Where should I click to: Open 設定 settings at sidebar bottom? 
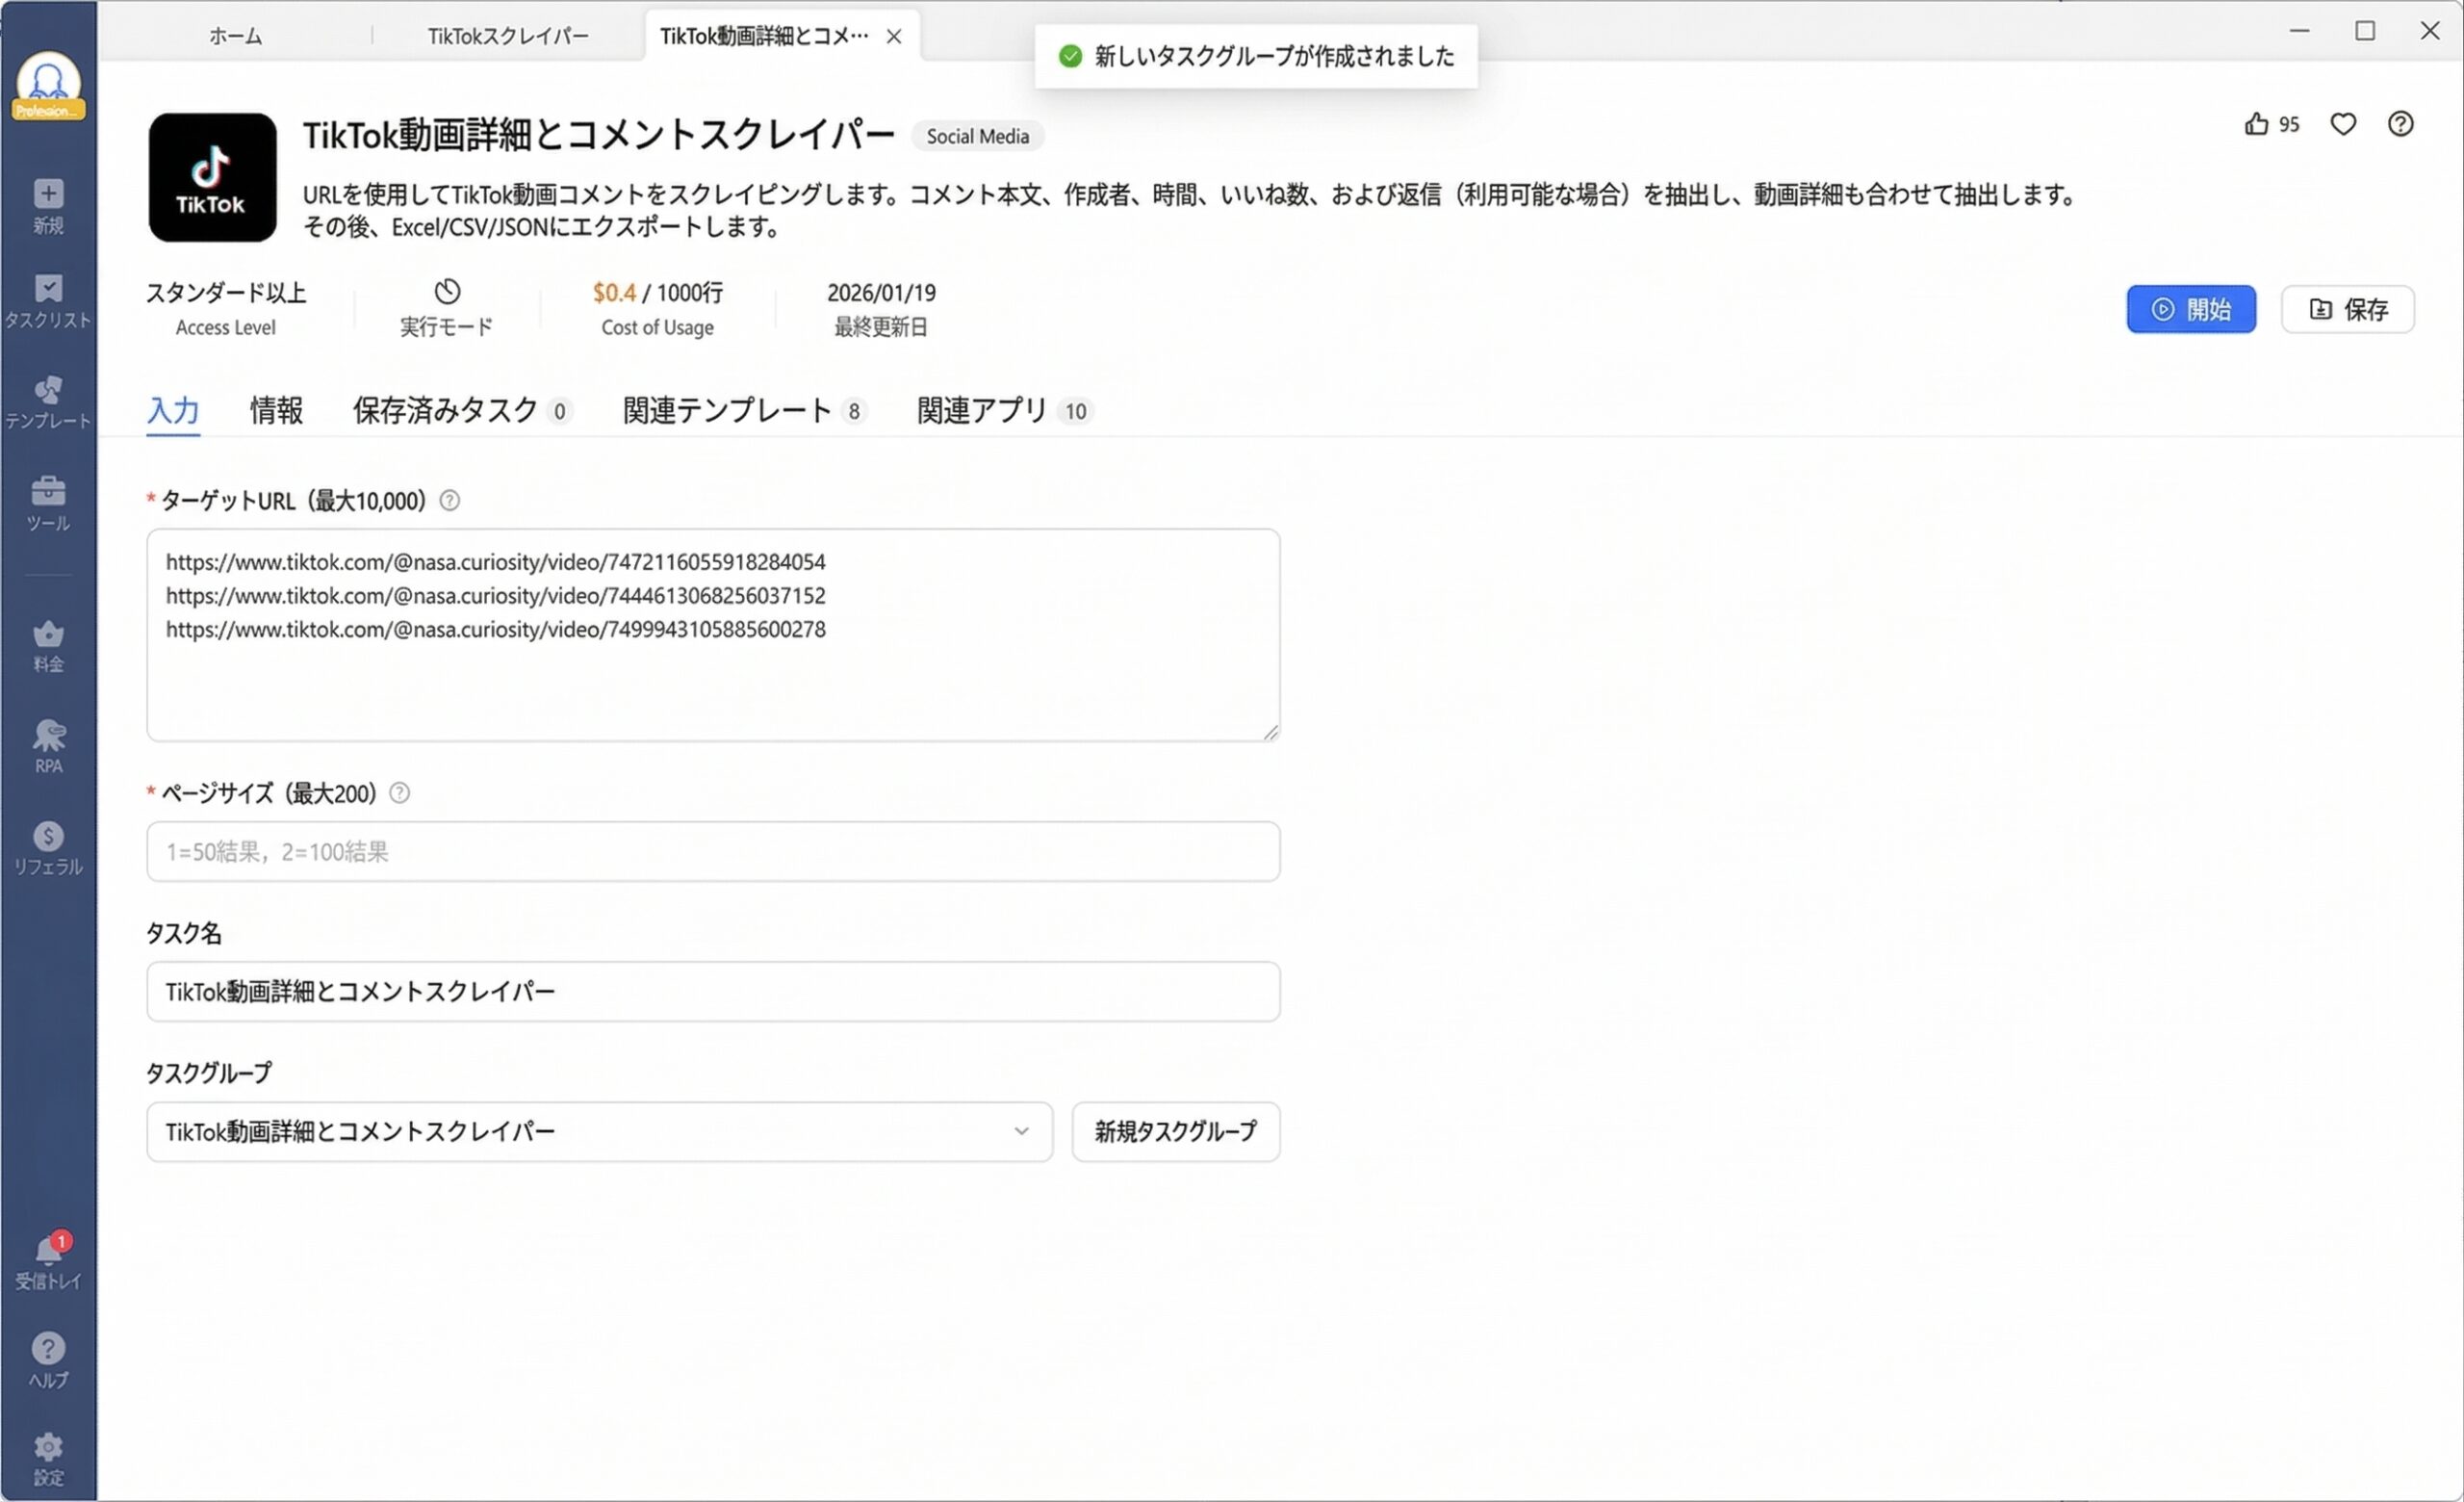(47, 1455)
